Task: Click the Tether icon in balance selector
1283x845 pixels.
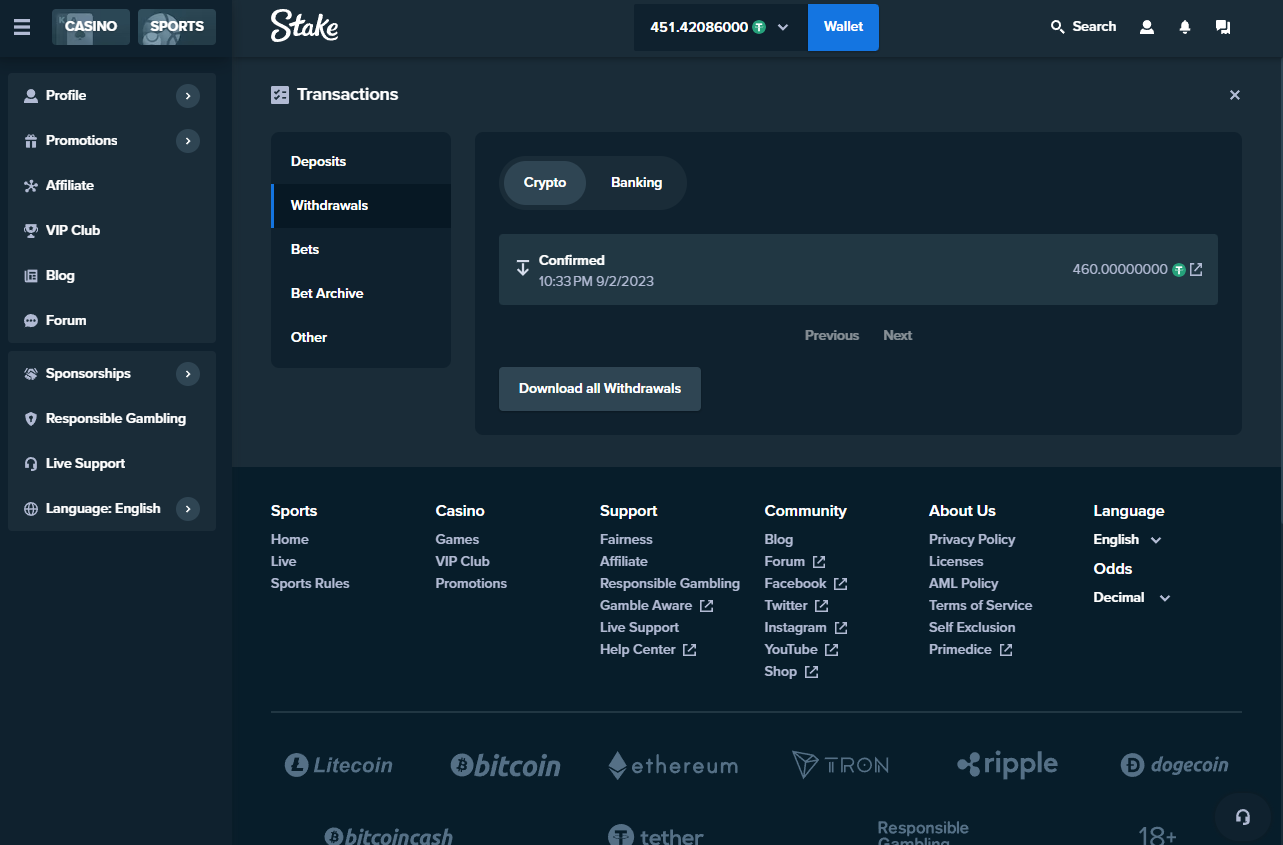Action: click(759, 27)
